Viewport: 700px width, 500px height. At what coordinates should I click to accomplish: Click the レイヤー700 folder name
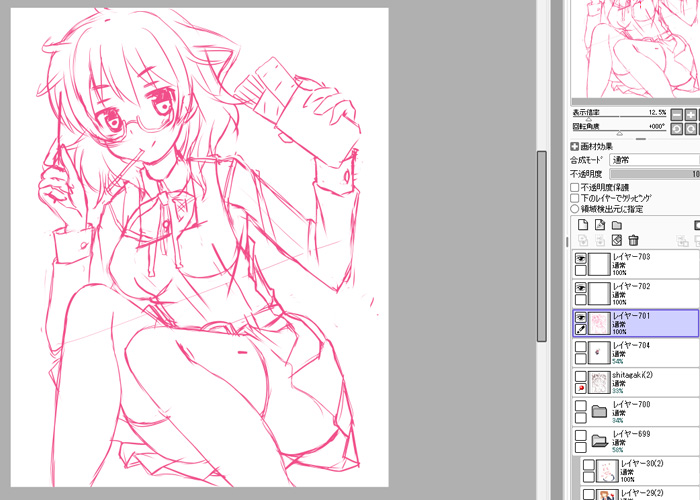point(631,404)
